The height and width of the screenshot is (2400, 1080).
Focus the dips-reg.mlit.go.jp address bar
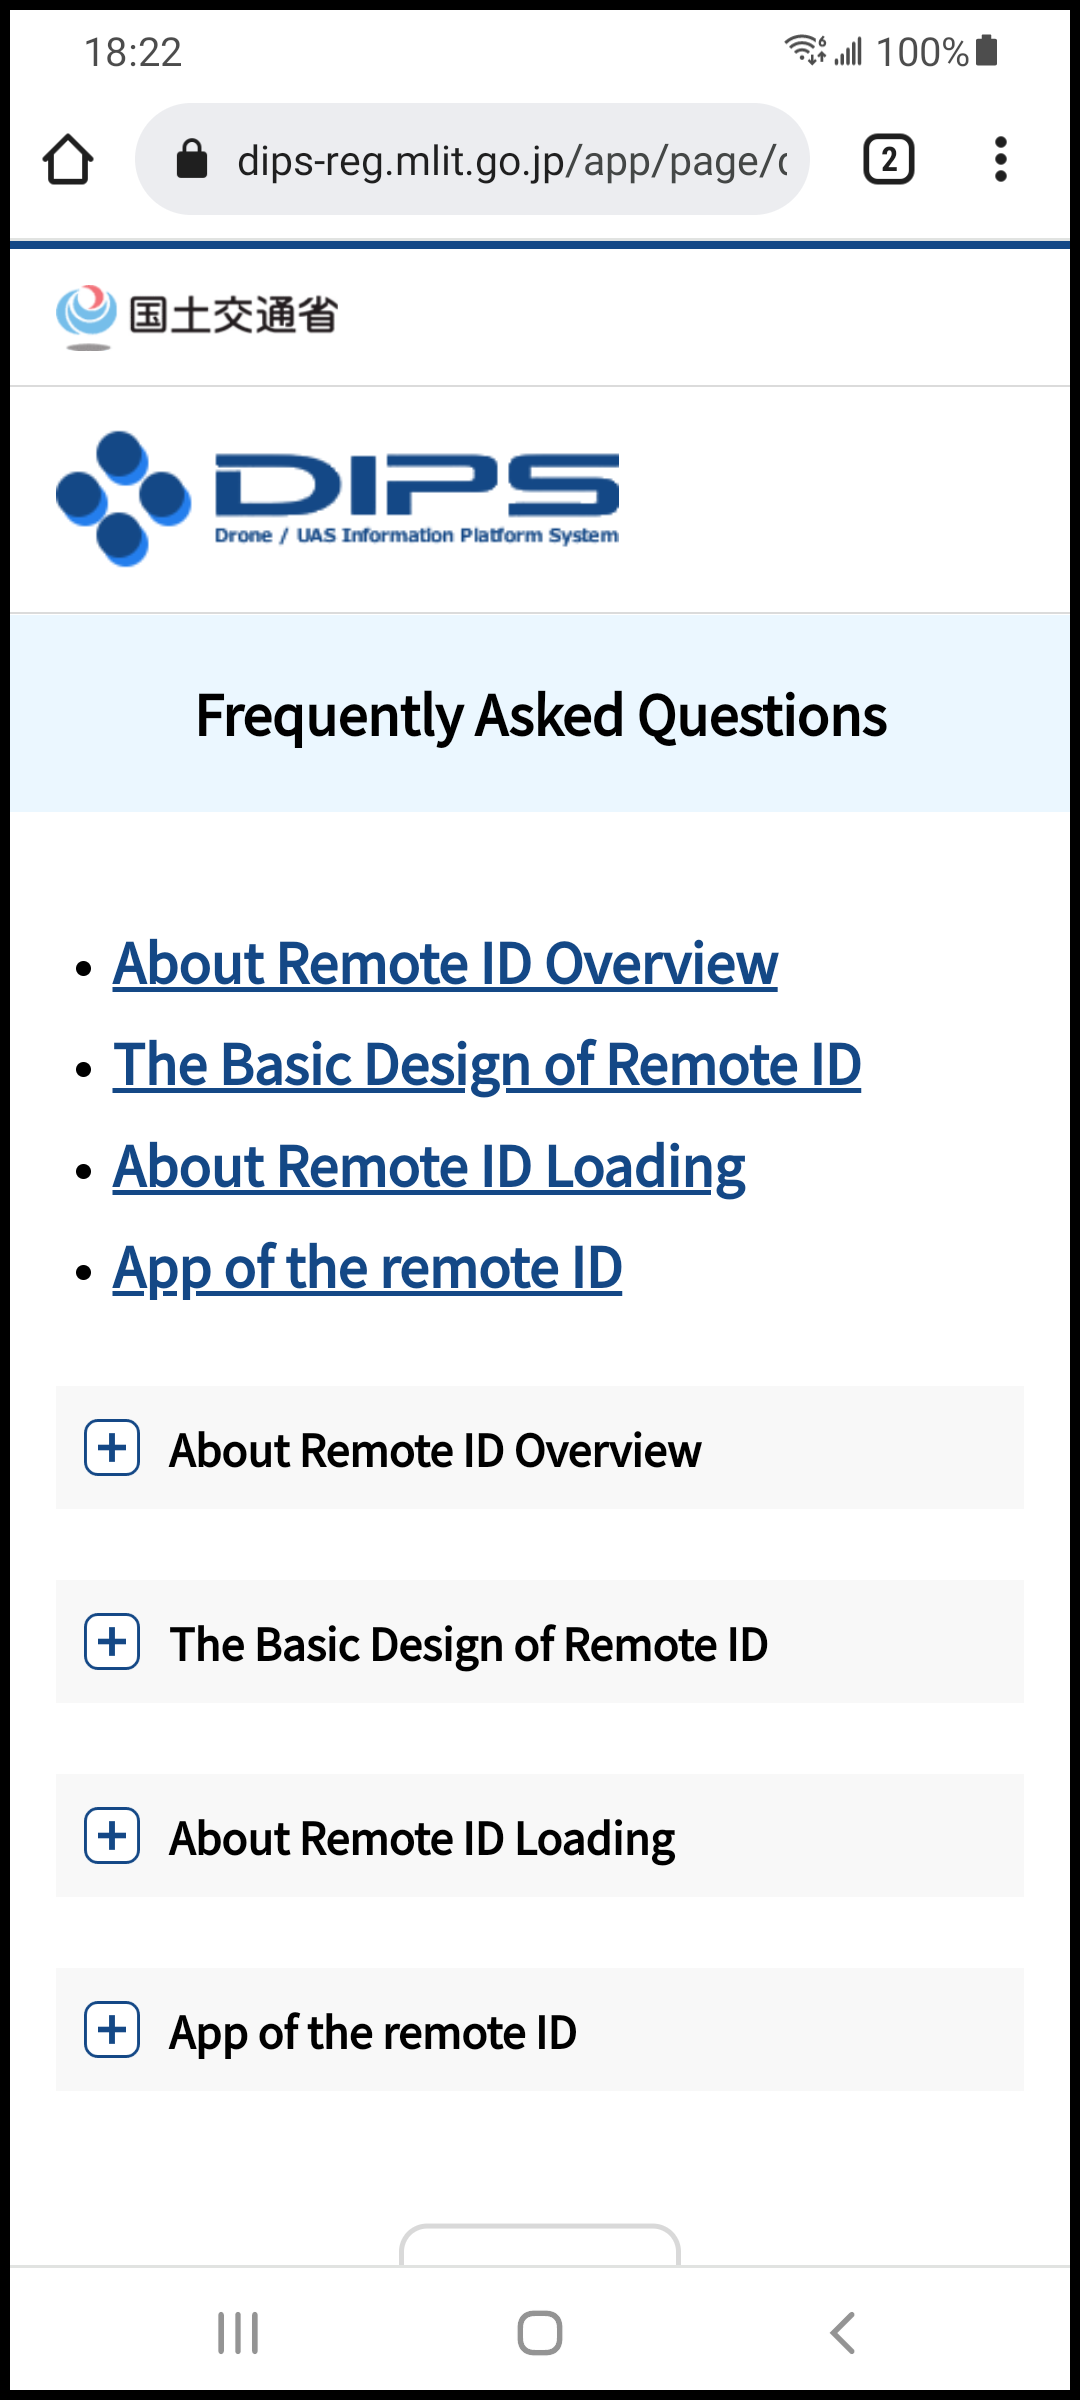(x=472, y=159)
